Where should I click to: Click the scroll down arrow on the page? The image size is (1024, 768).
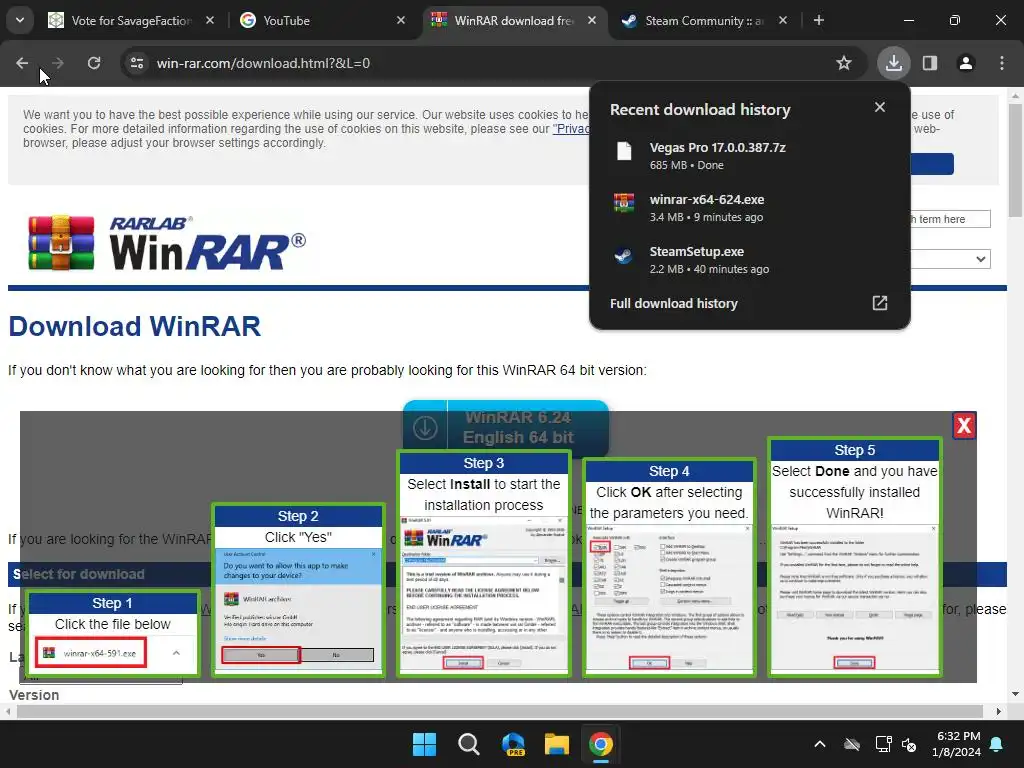click(x=1015, y=694)
